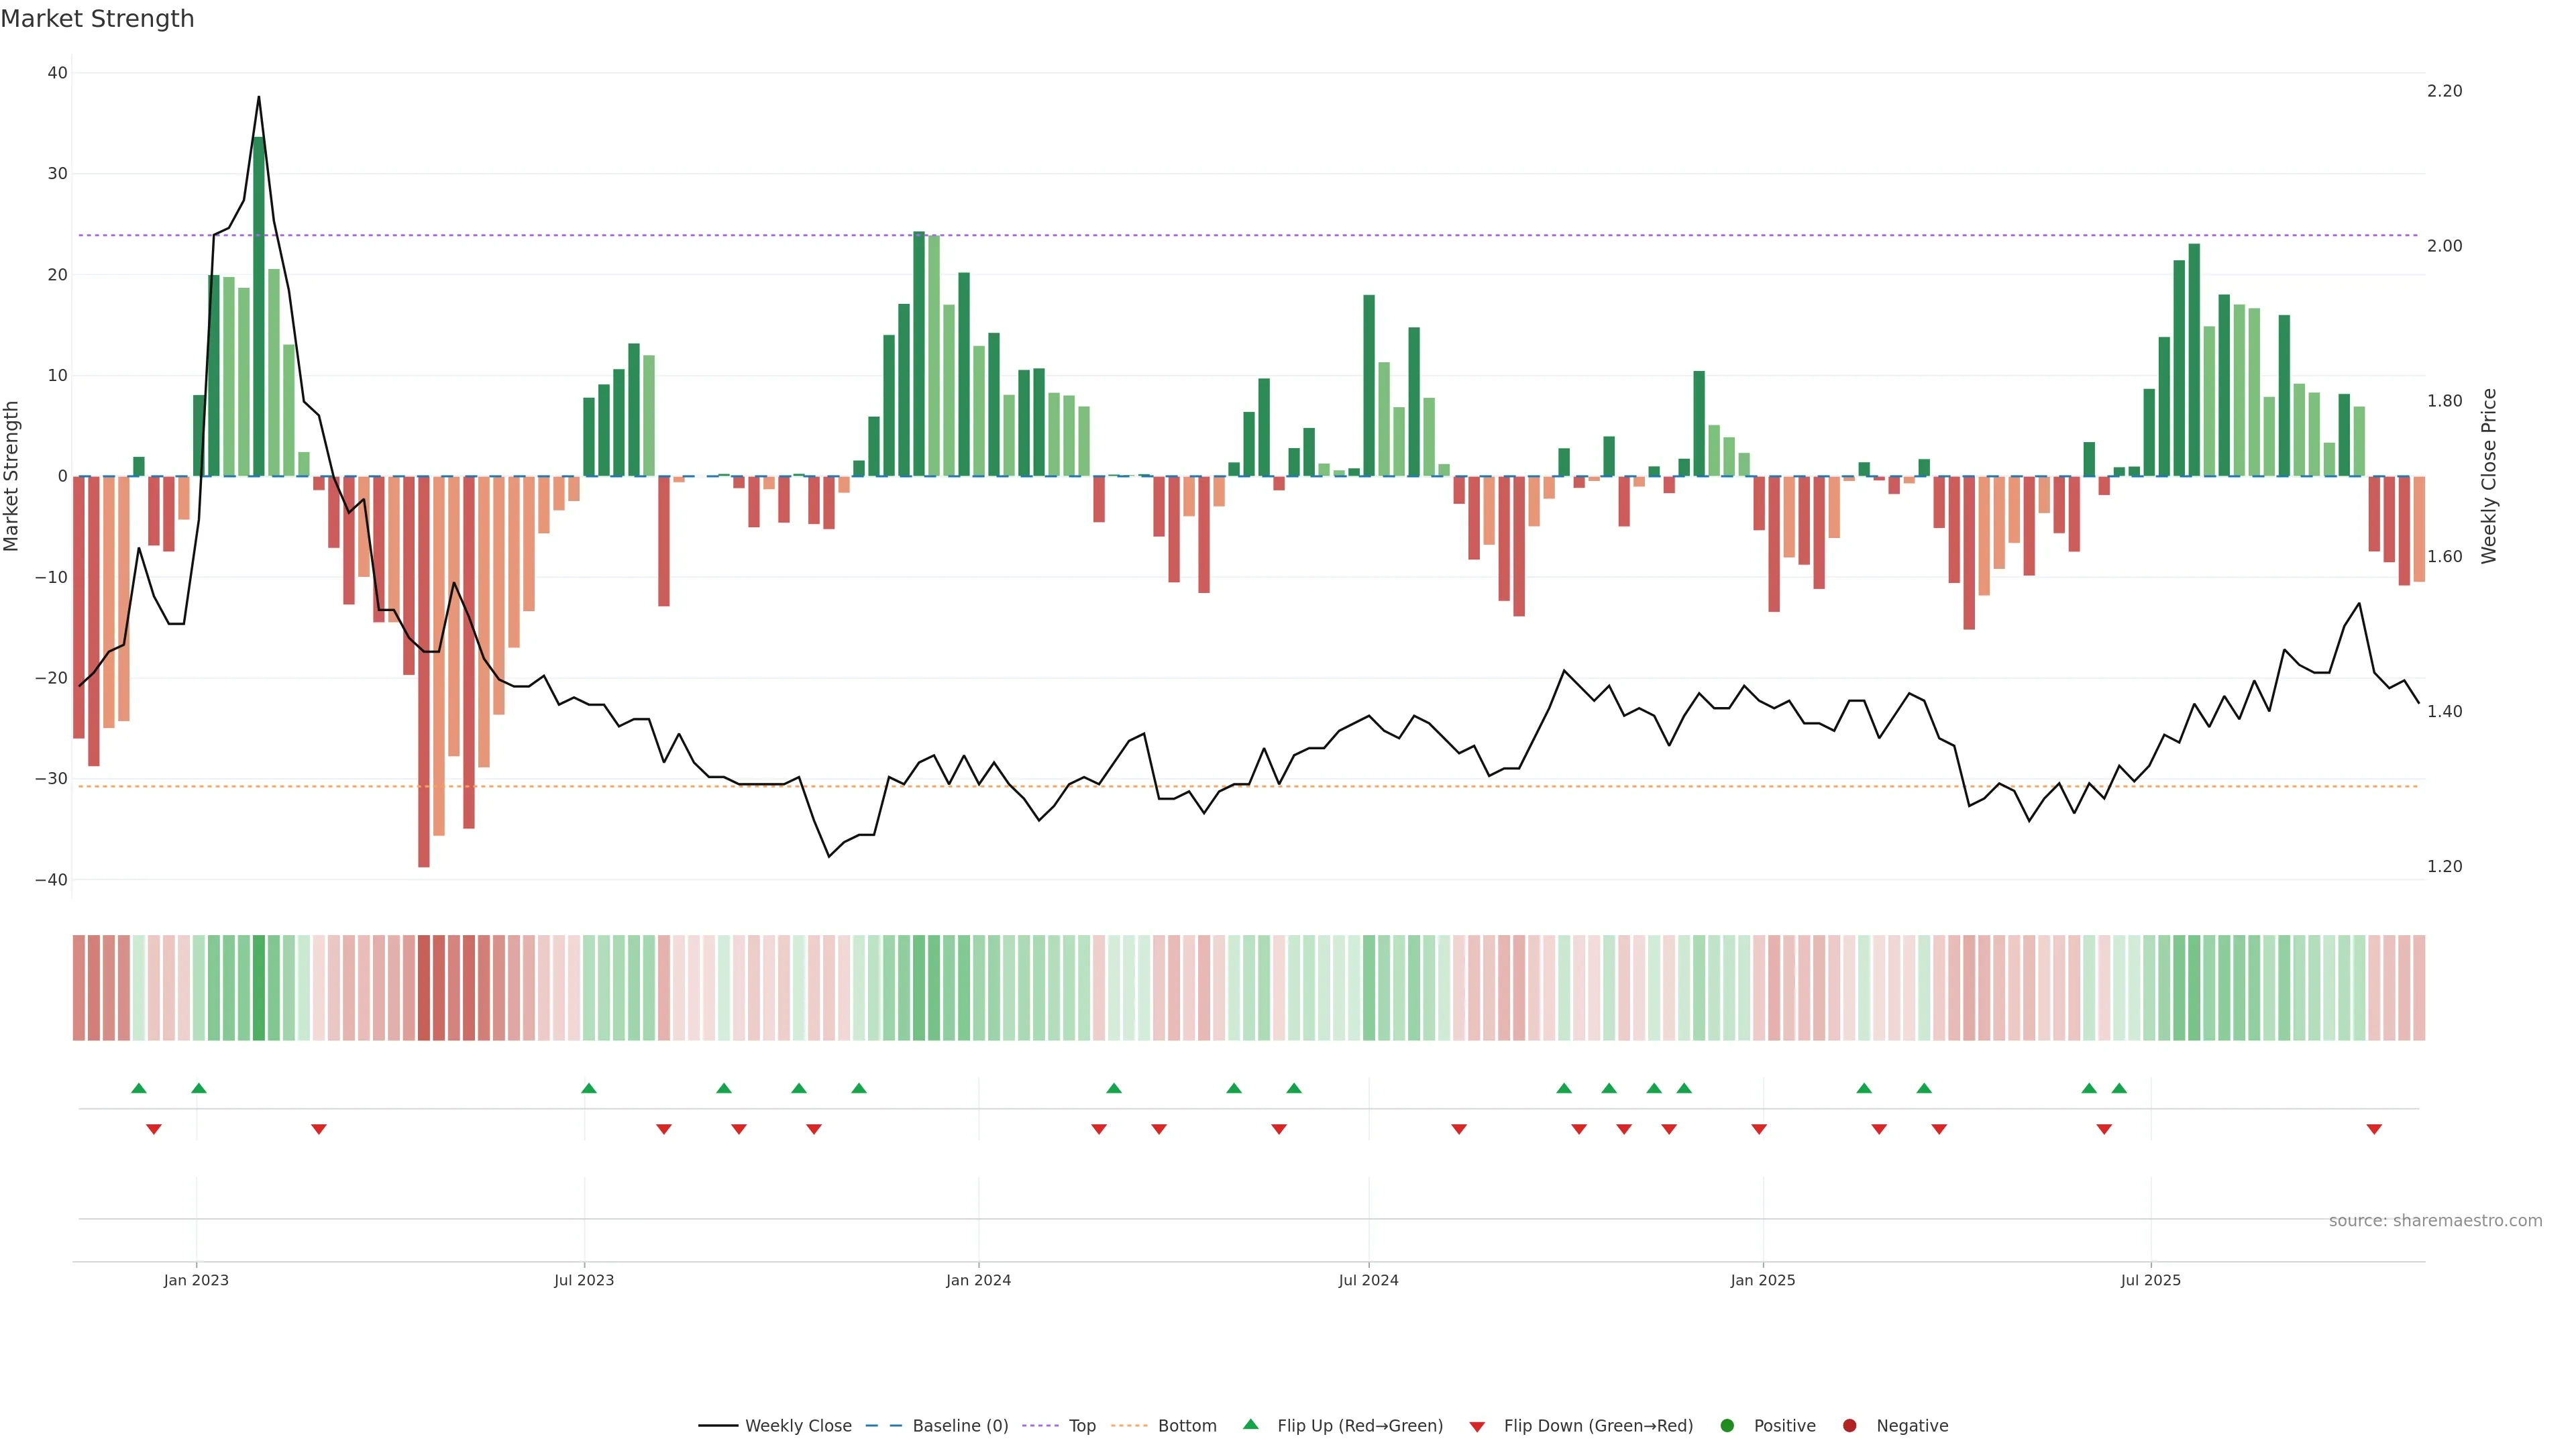Click the darkest green heatmap strip cell

pos(259,987)
